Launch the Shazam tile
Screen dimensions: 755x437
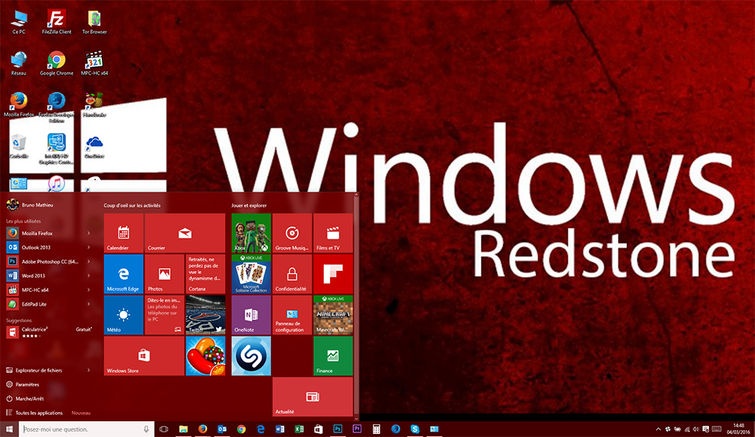(x=251, y=356)
